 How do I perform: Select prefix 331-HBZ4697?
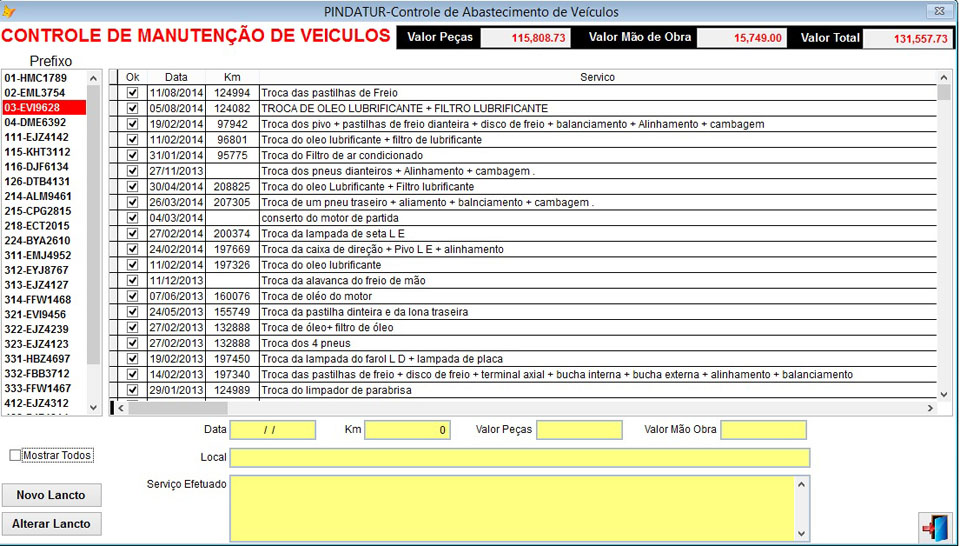point(44,359)
